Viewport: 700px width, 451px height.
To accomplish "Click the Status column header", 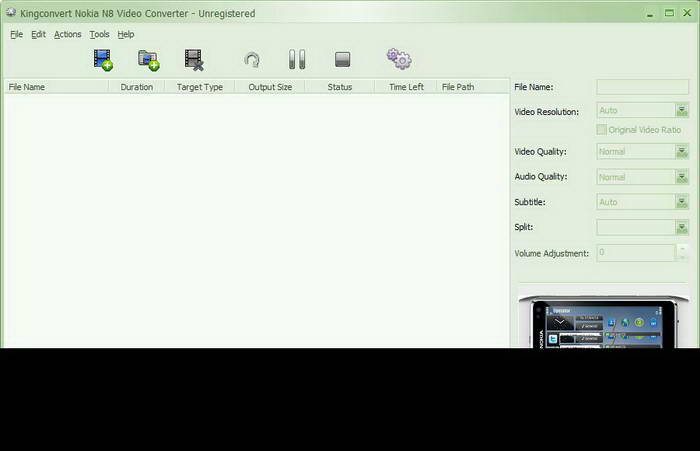I will point(340,87).
